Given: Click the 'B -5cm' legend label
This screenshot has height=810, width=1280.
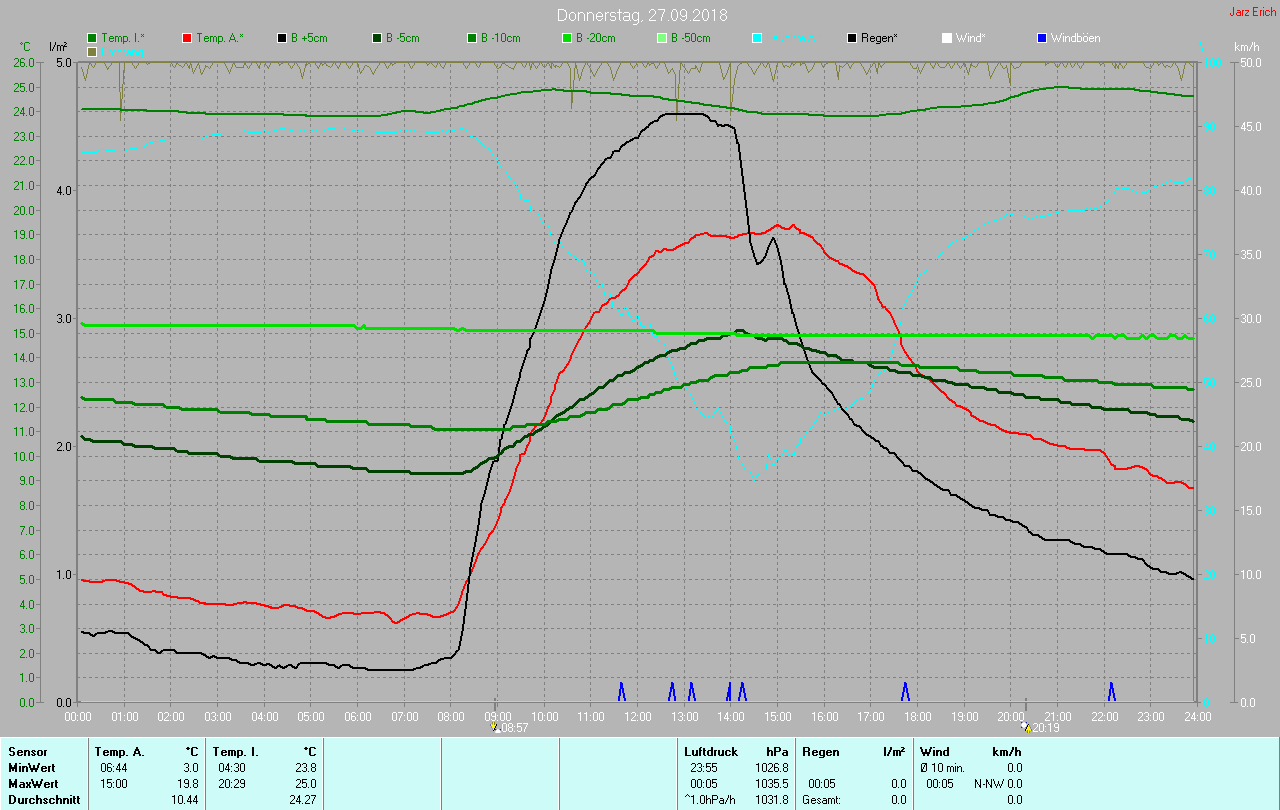Looking at the screenshot, I should (404, 38).
